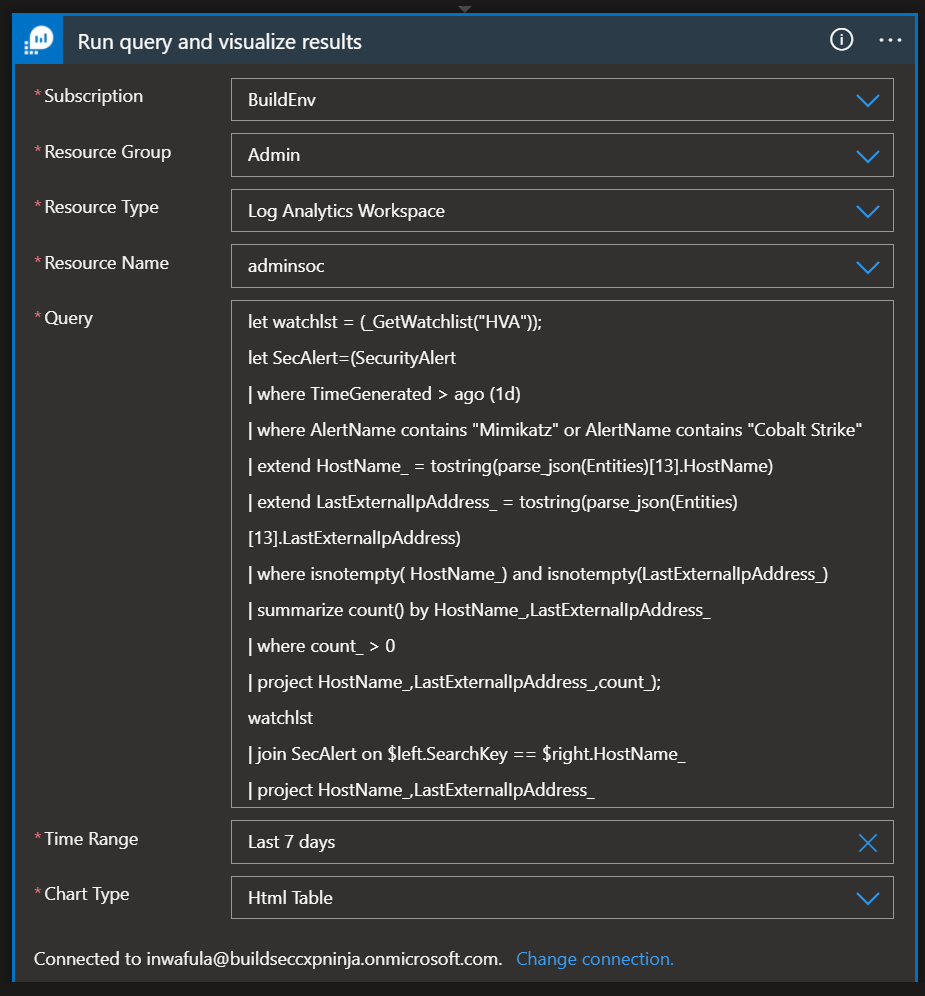Screen dimensions: 925x996
Task: Expand the Resource Type dropdown arrow
Action: pos(867,211)
